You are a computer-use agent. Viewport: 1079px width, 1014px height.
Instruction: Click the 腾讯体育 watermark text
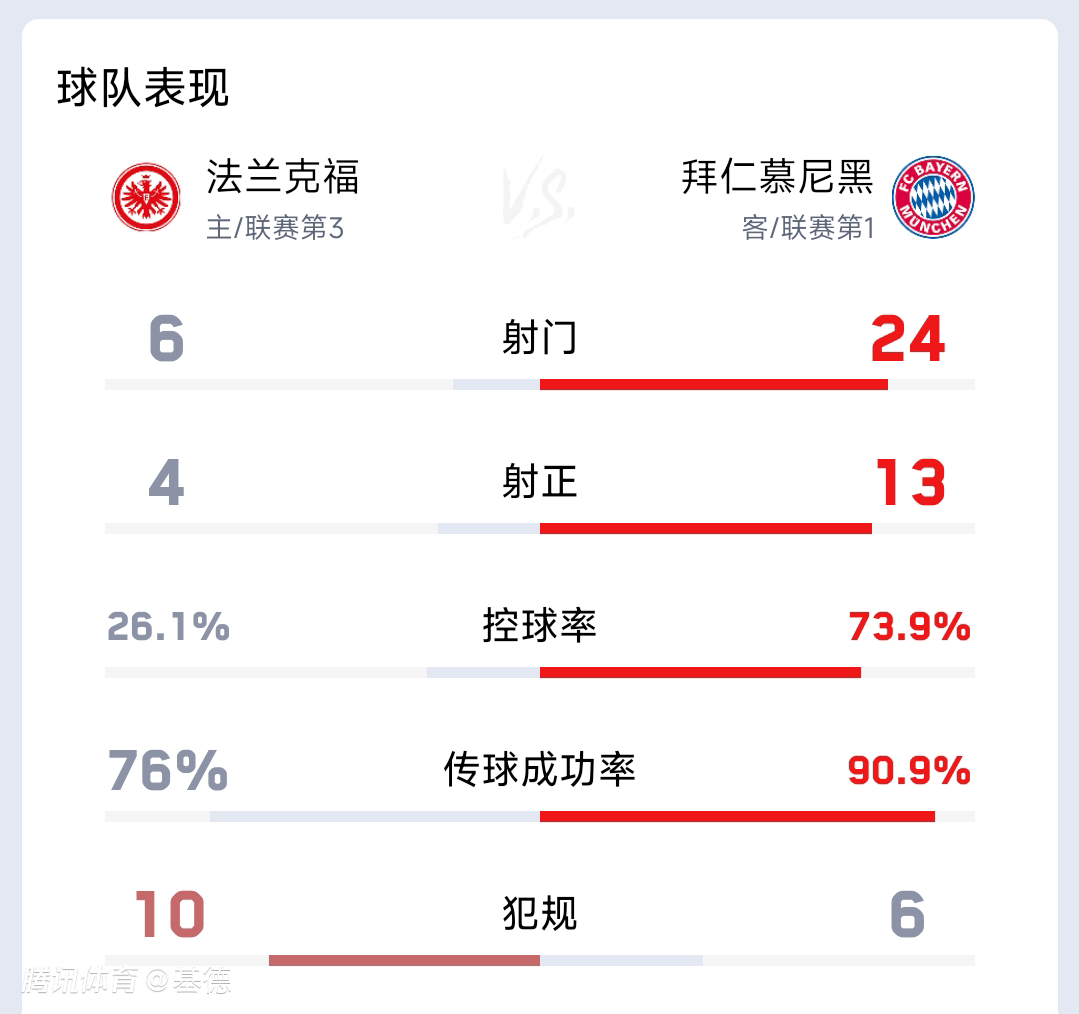(x=80, y=981)
